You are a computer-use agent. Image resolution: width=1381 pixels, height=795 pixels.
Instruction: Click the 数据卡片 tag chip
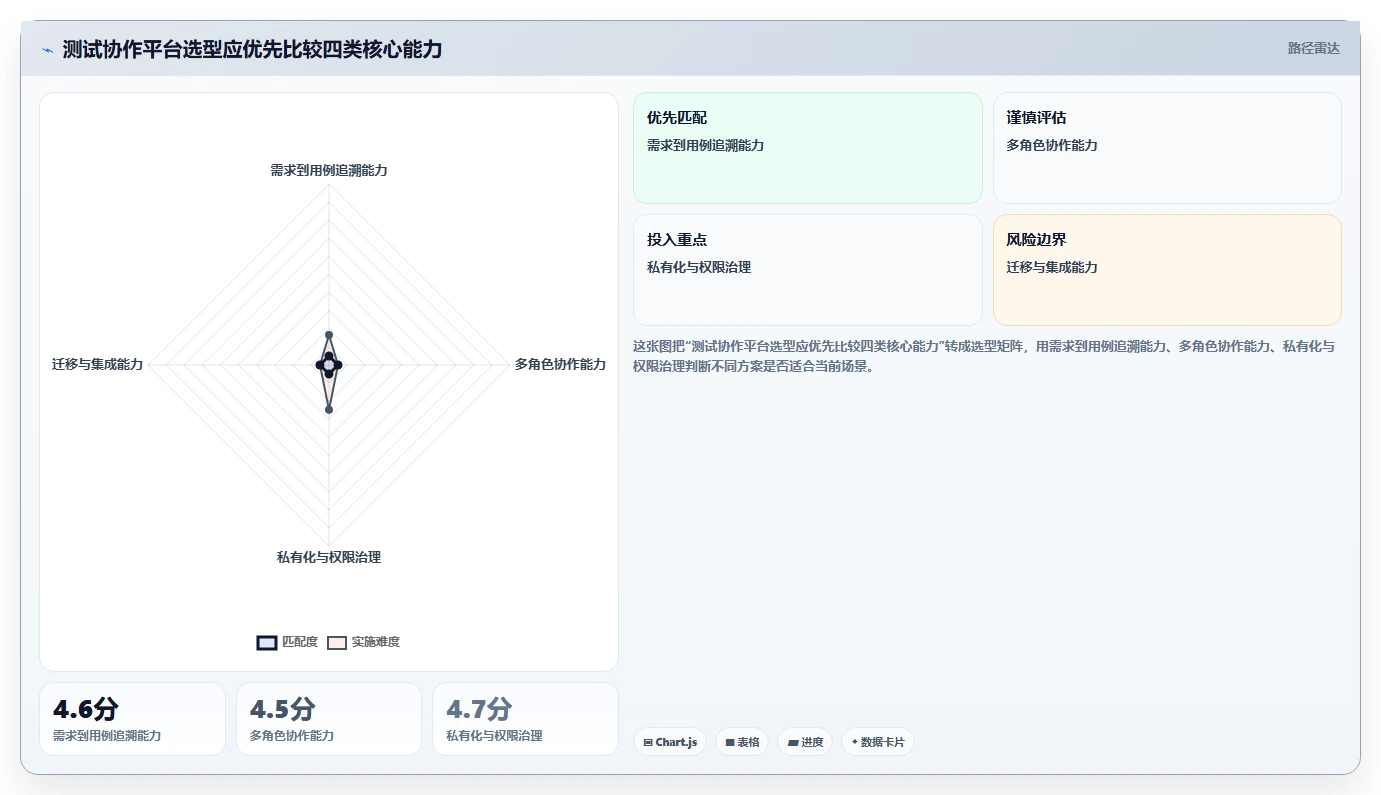click(878, 742)
